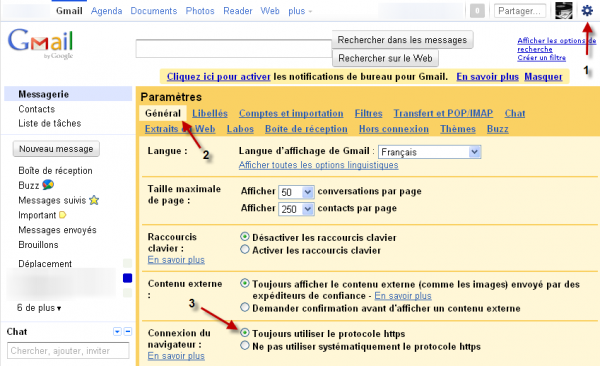Open the Labos settings tab
600x366 pixels.
point(240,129)
